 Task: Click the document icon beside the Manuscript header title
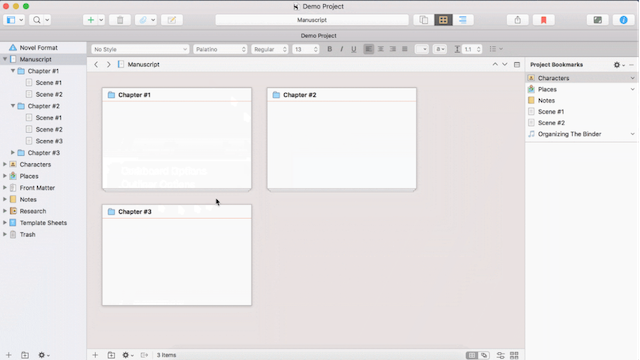tap(121, 64)
